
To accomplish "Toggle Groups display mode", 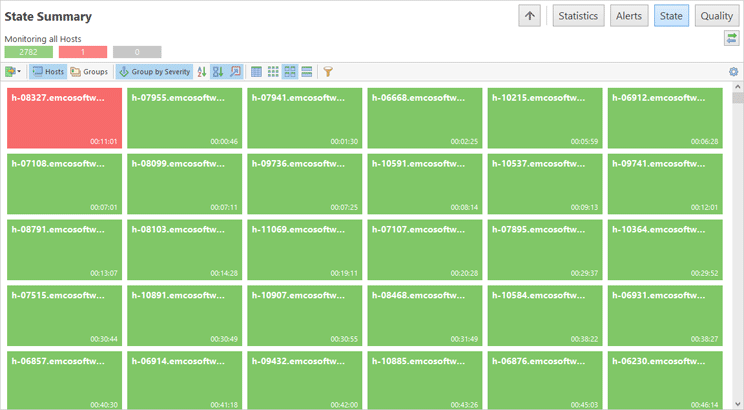I will 89,72.
